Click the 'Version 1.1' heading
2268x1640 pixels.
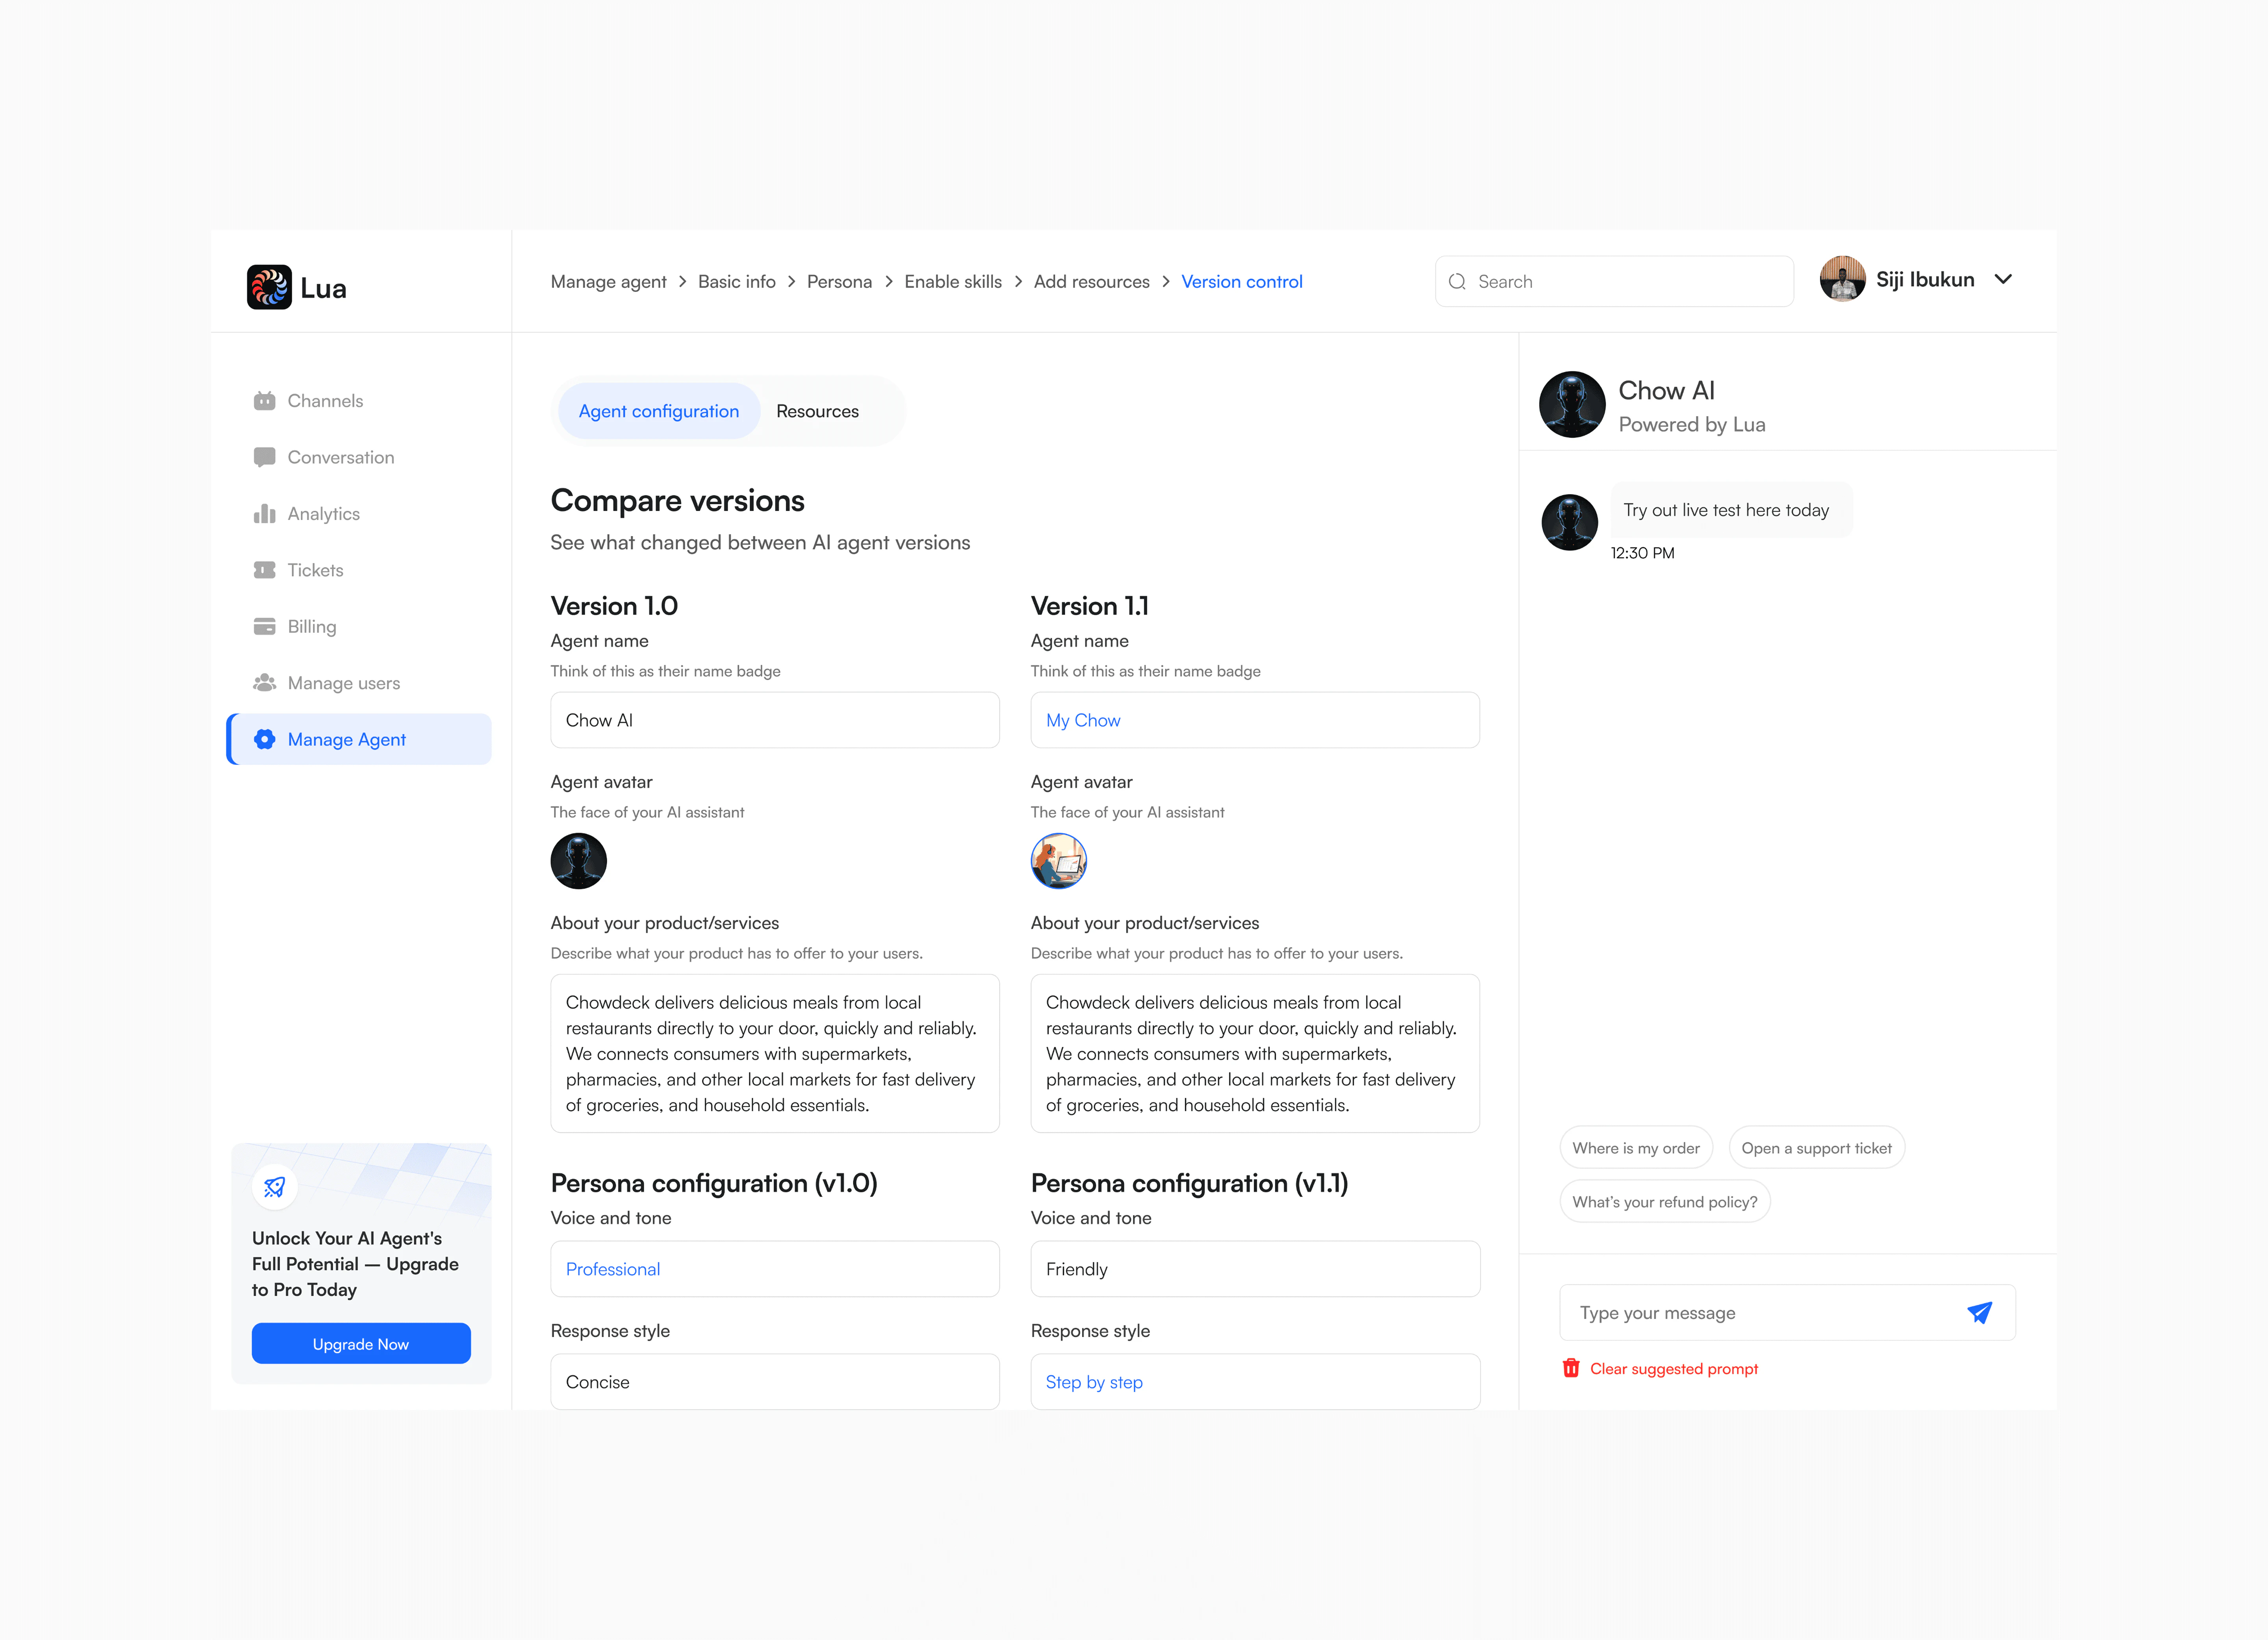click(x=1090, y=606)
